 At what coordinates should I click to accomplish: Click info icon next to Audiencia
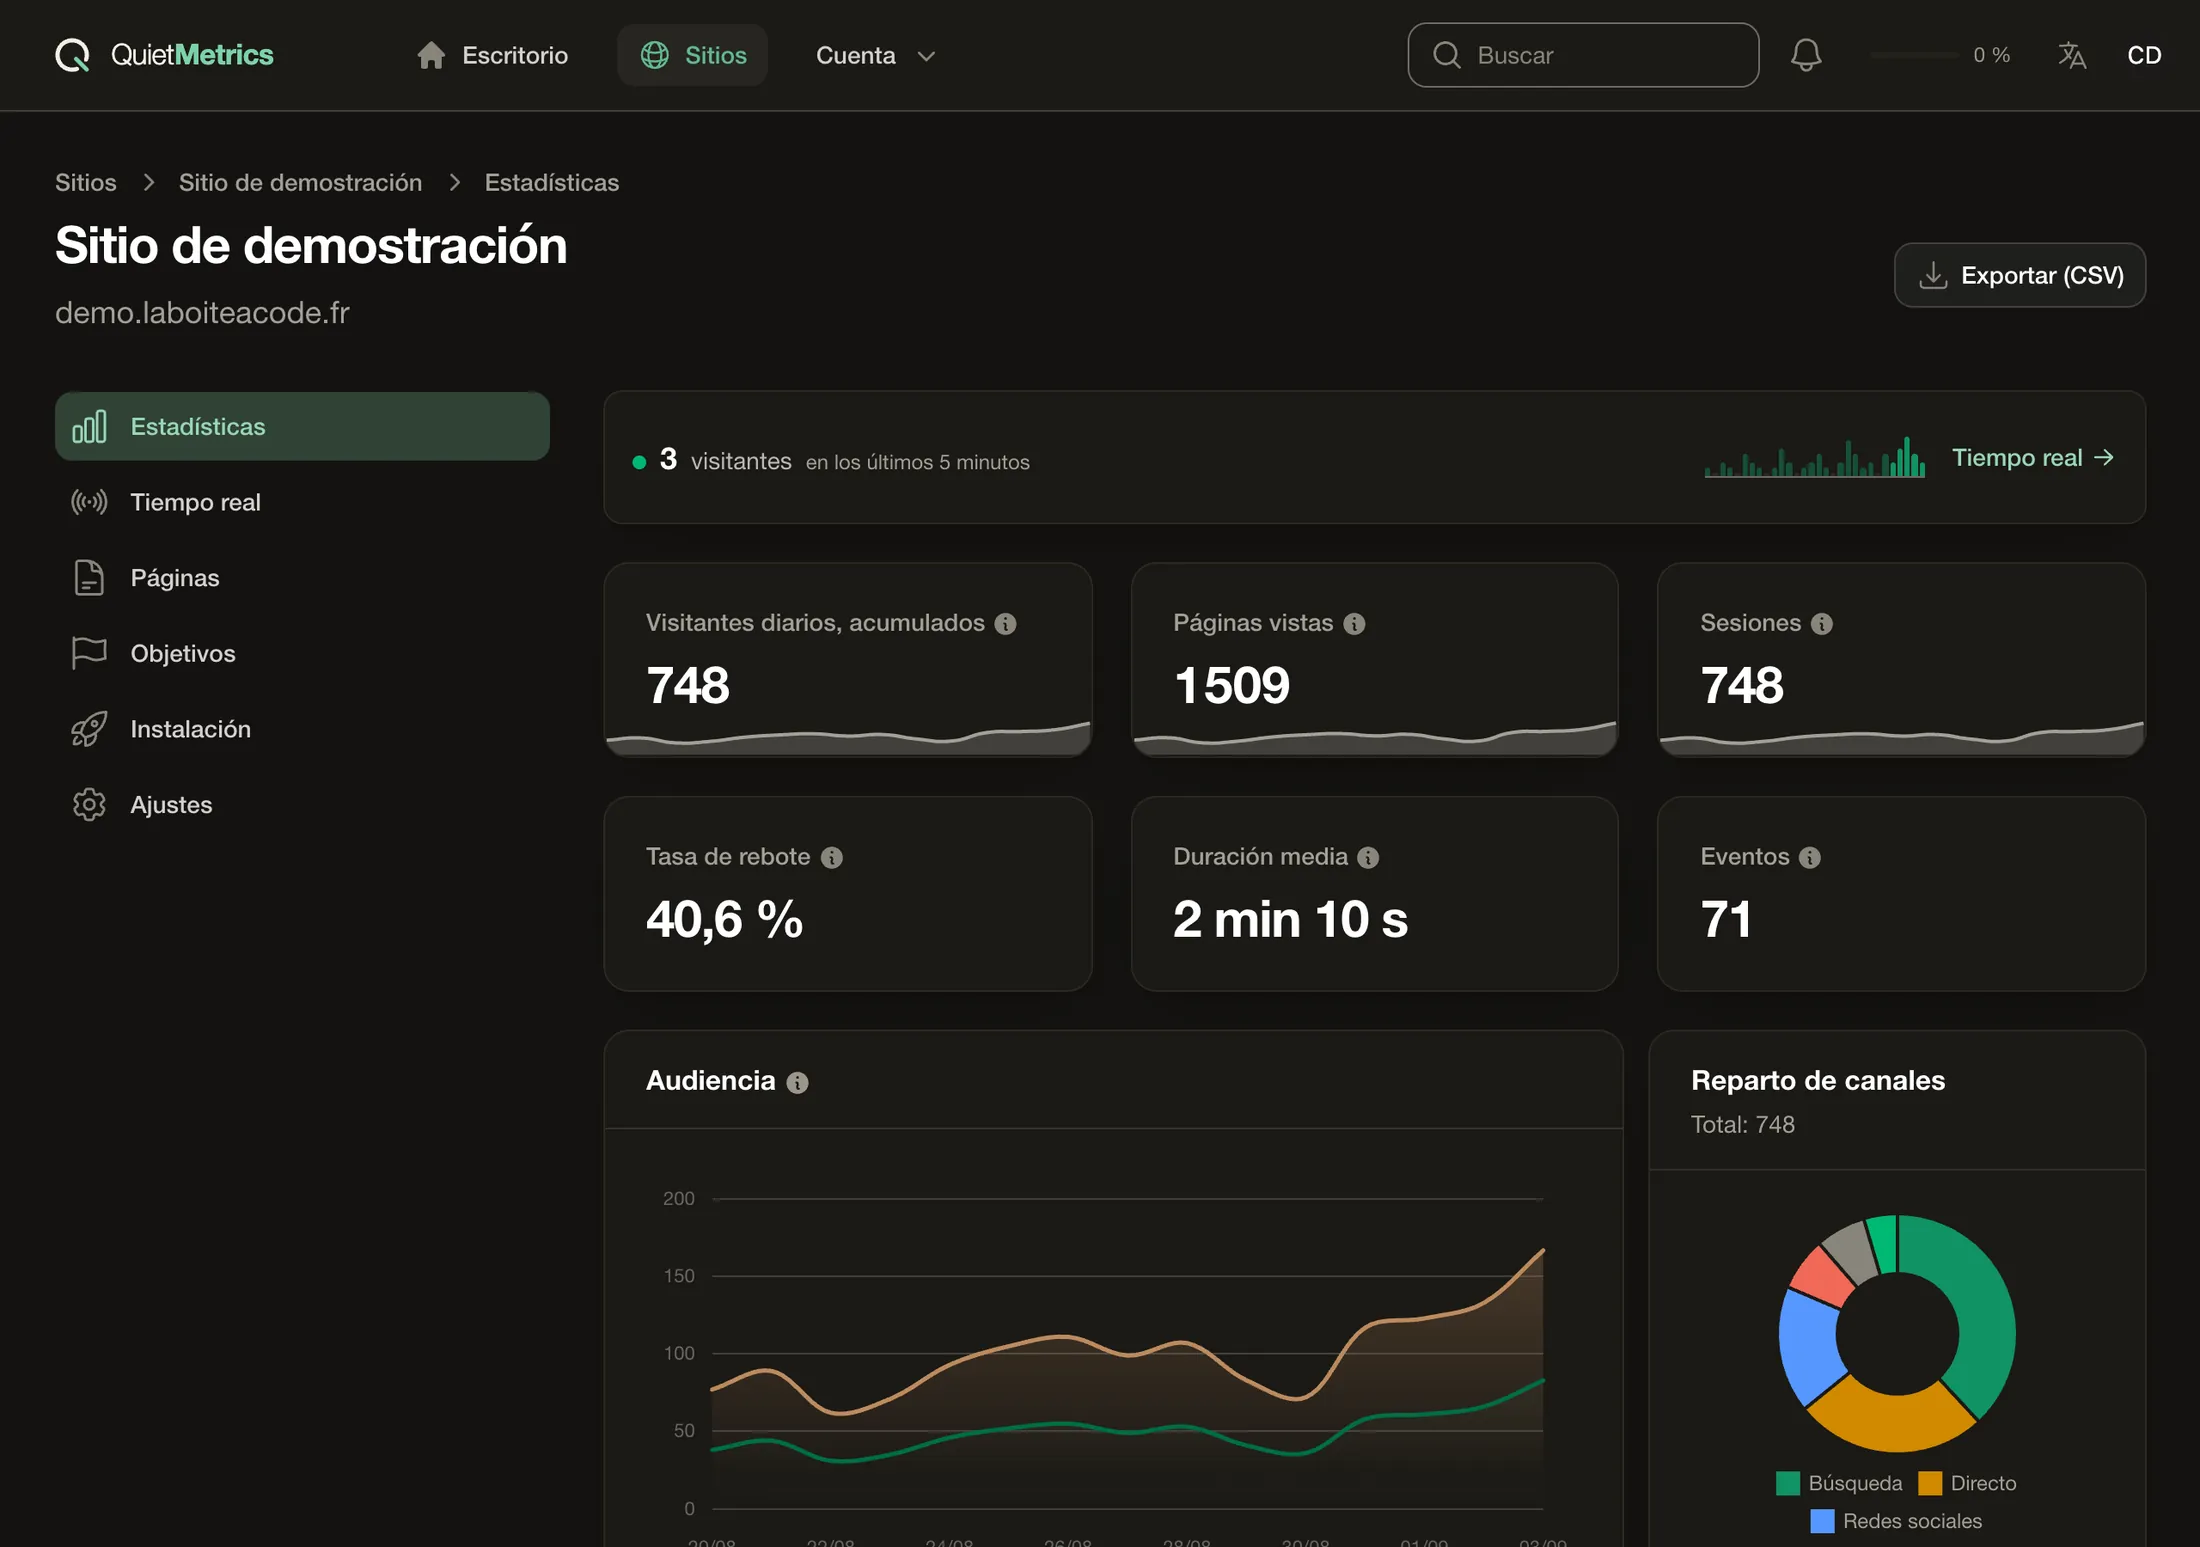pyautogui.click(x=797, y=1083)
